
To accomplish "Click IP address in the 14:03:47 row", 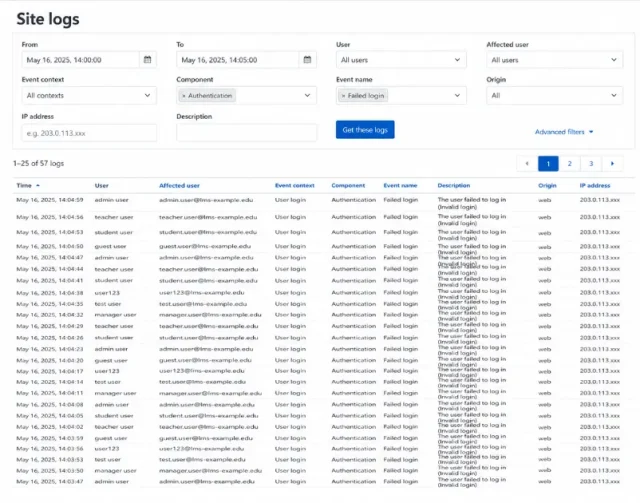I will [600, 482].
